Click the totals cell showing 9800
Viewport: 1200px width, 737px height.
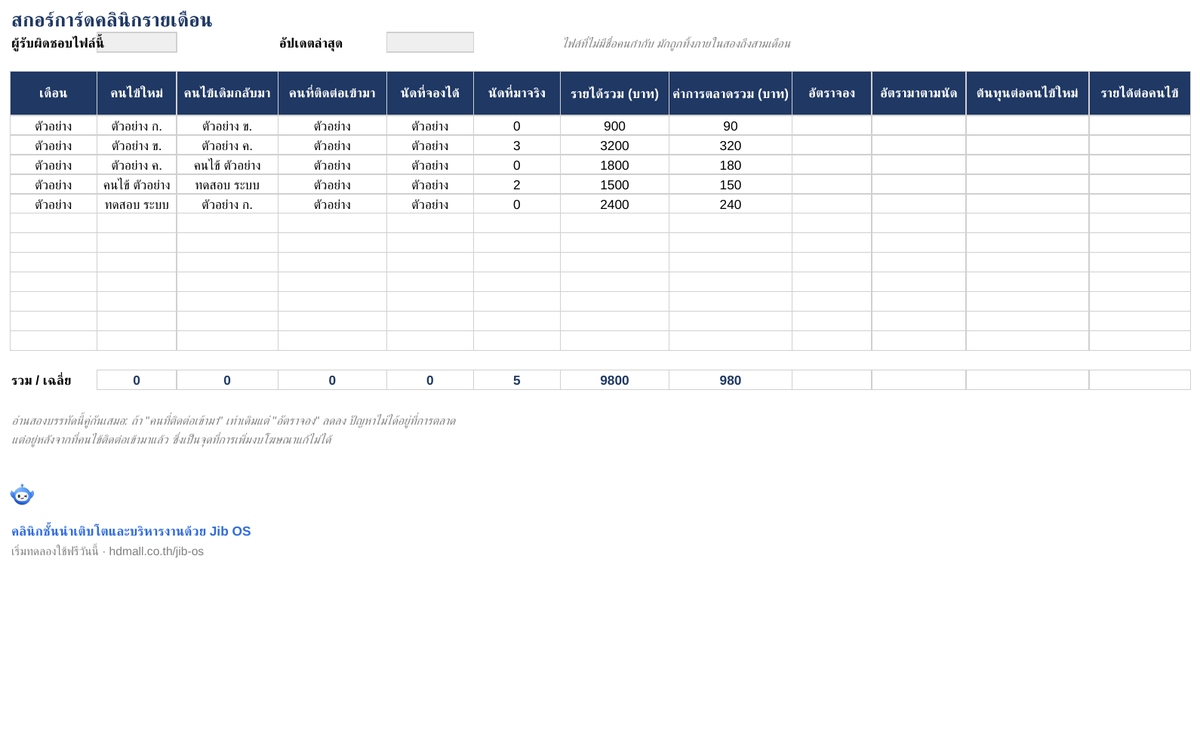pos(615,380)
